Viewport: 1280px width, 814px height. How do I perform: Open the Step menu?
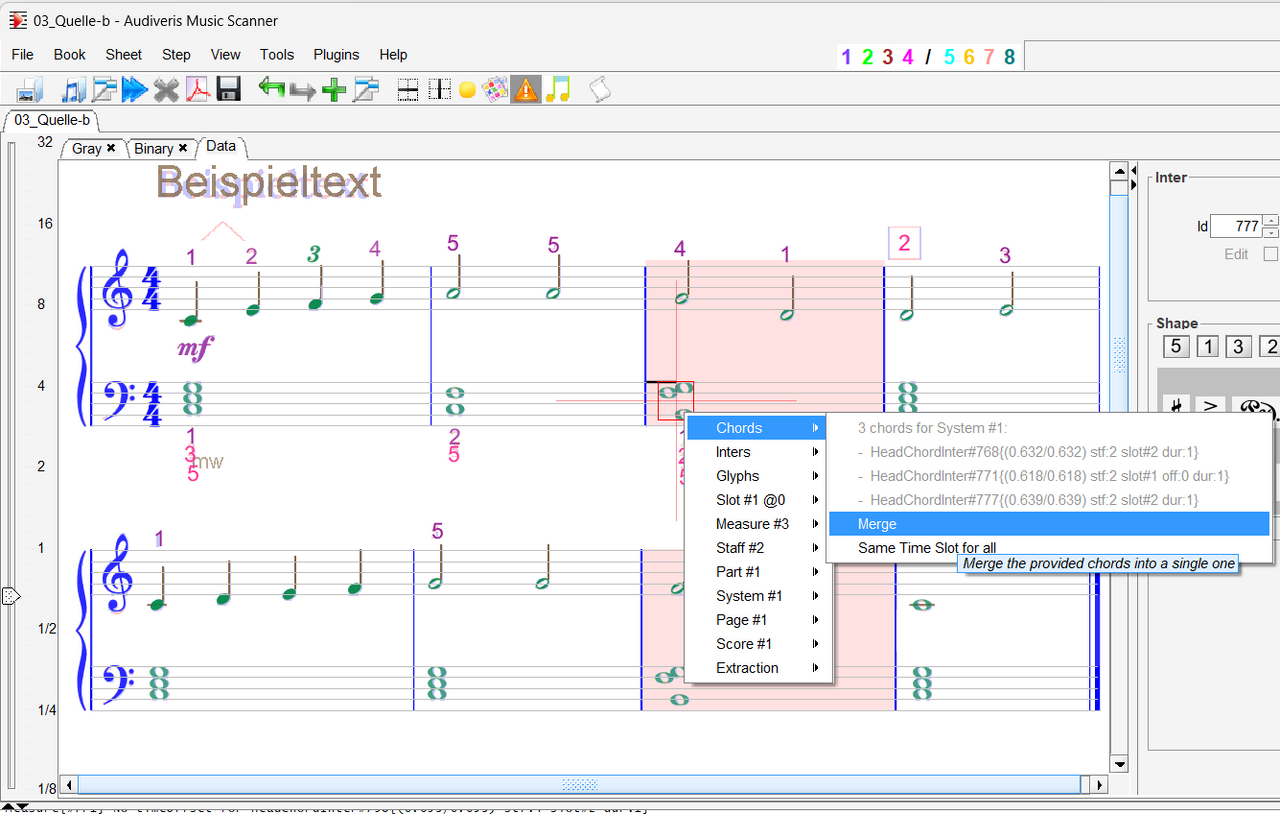pos(176,55)
